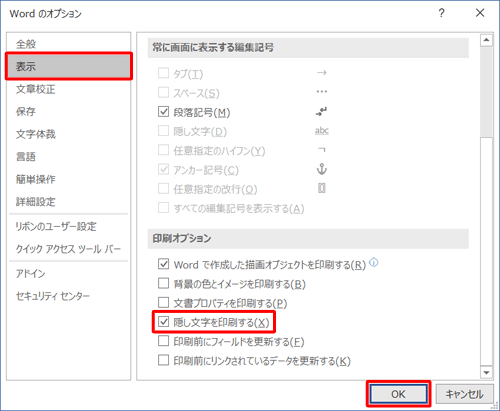Click the anchor symbol icon
The width and height of the screenshot is (500, 411).
tap(322, 169)
